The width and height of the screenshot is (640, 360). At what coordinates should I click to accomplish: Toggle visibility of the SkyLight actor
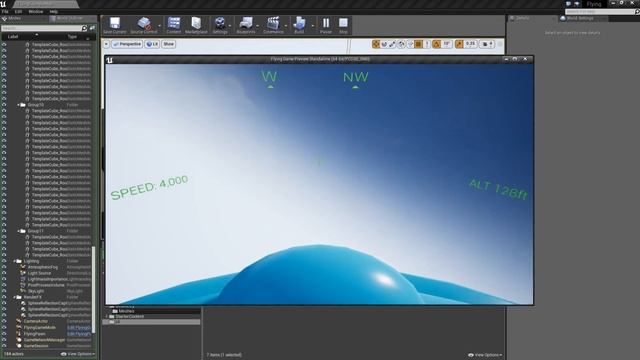[x=4, y=291]
